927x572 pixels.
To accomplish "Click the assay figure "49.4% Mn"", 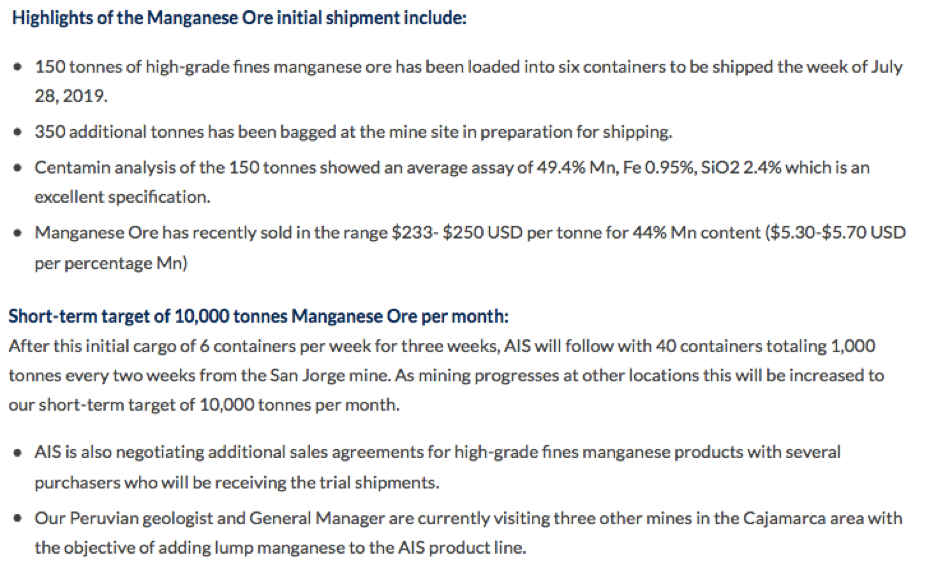I will click(x=595, y=167).
